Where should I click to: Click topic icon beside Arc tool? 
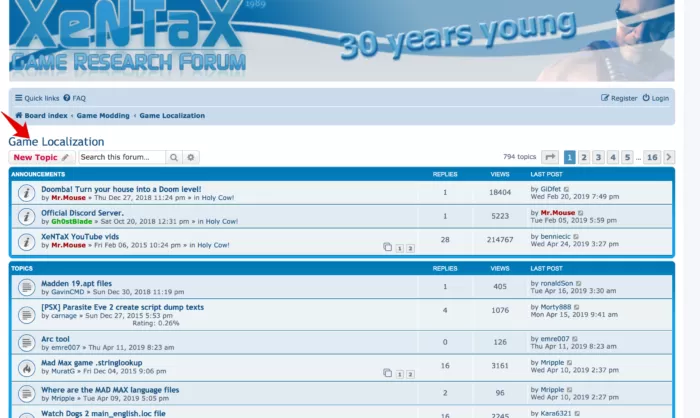[x=26, y=343]
